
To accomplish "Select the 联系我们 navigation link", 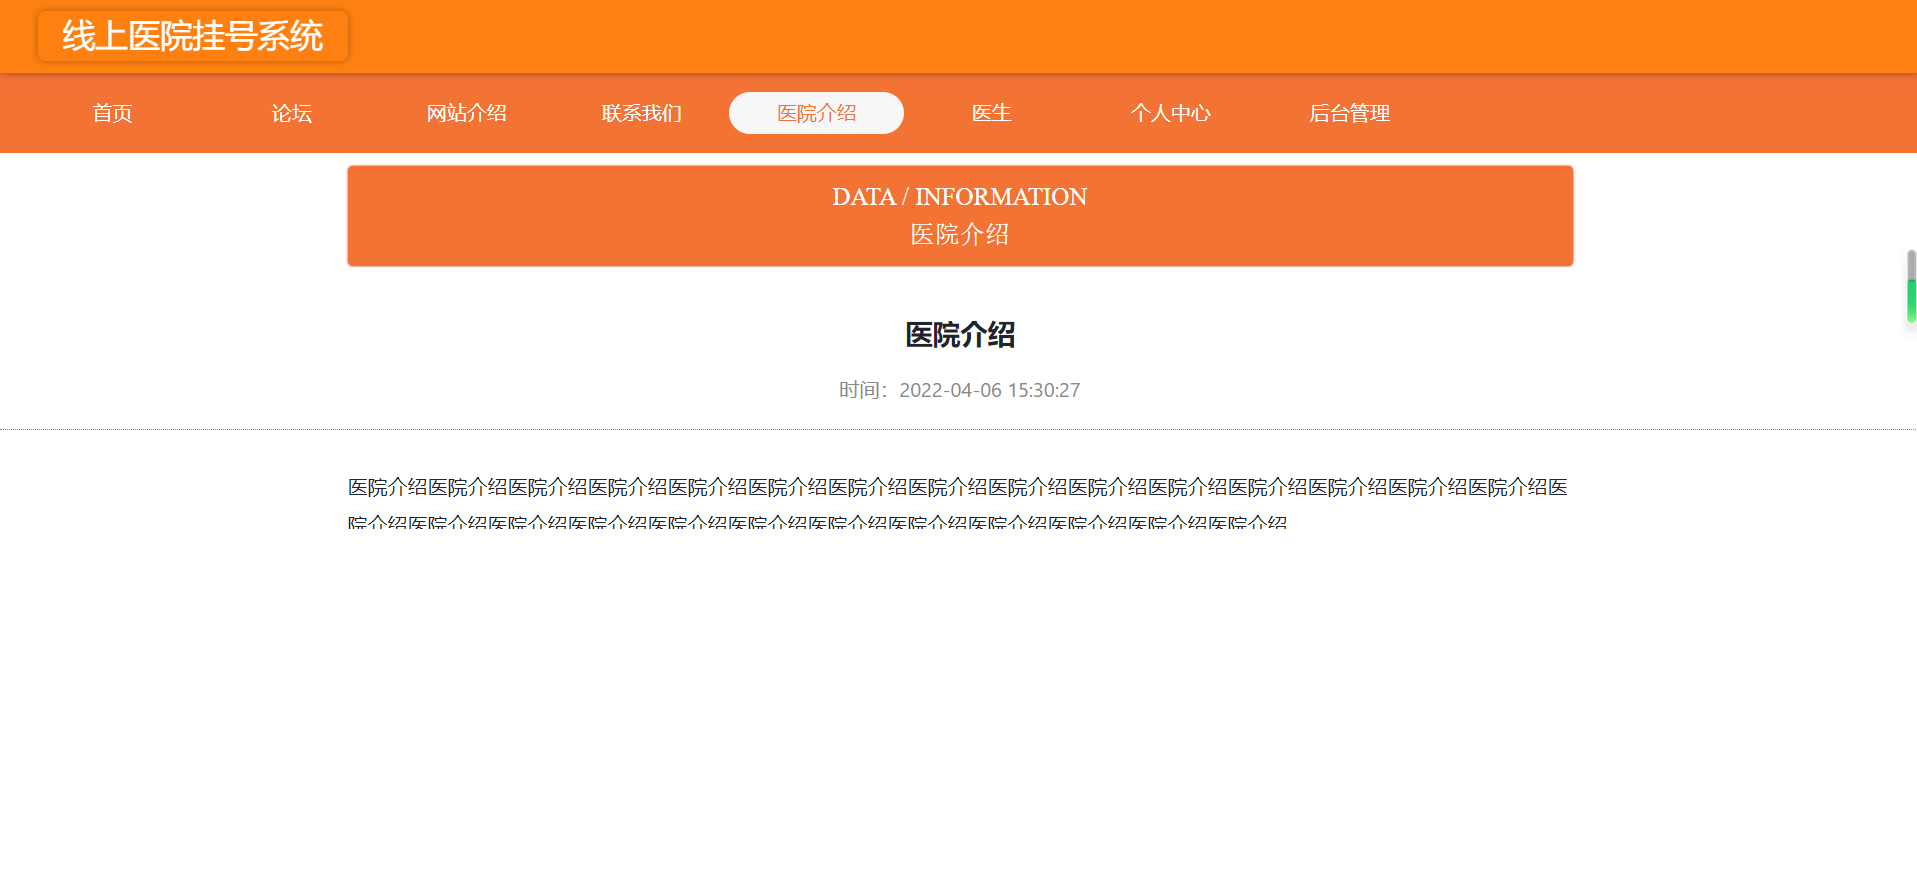I will pos(641,113).
